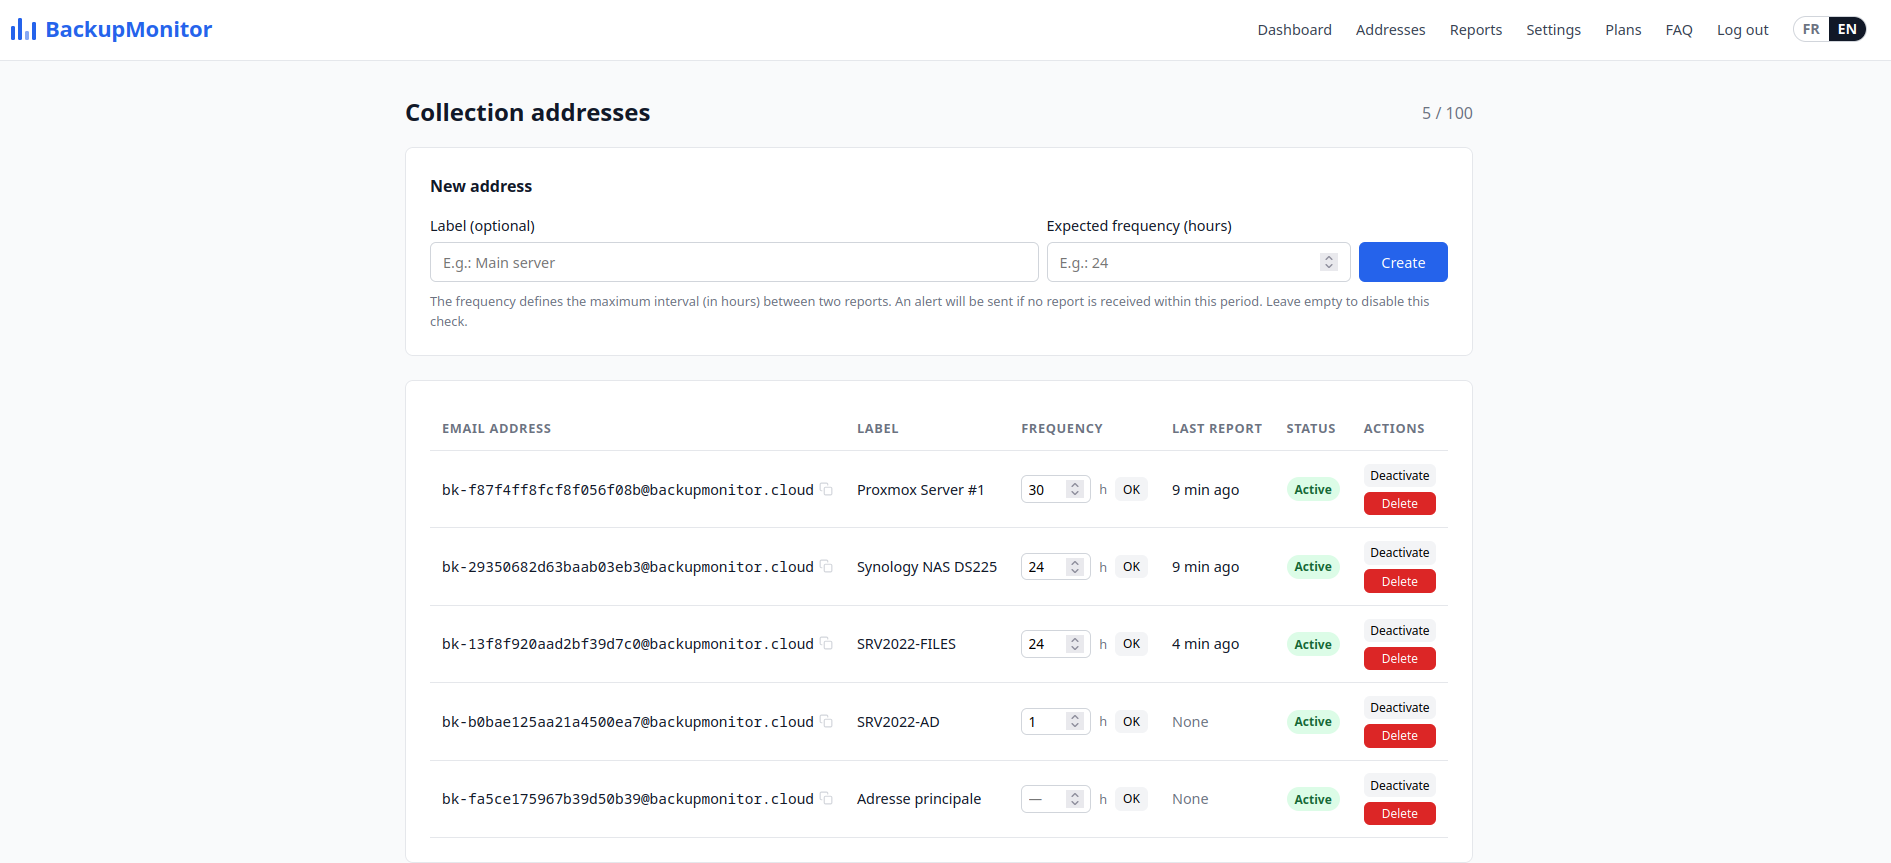1891x863 pixels.
Task: Delete the Synology NAS DS225 address
Action: coord(1399,581)
